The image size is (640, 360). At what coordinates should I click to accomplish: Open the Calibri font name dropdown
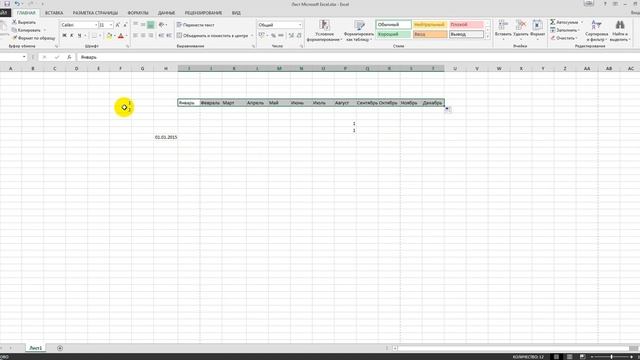[96, 25]
